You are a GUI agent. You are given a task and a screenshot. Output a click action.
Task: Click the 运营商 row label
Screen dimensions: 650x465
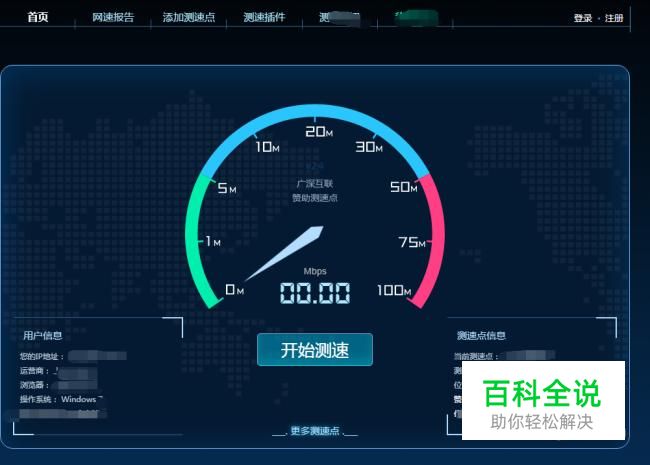(34, 371)
